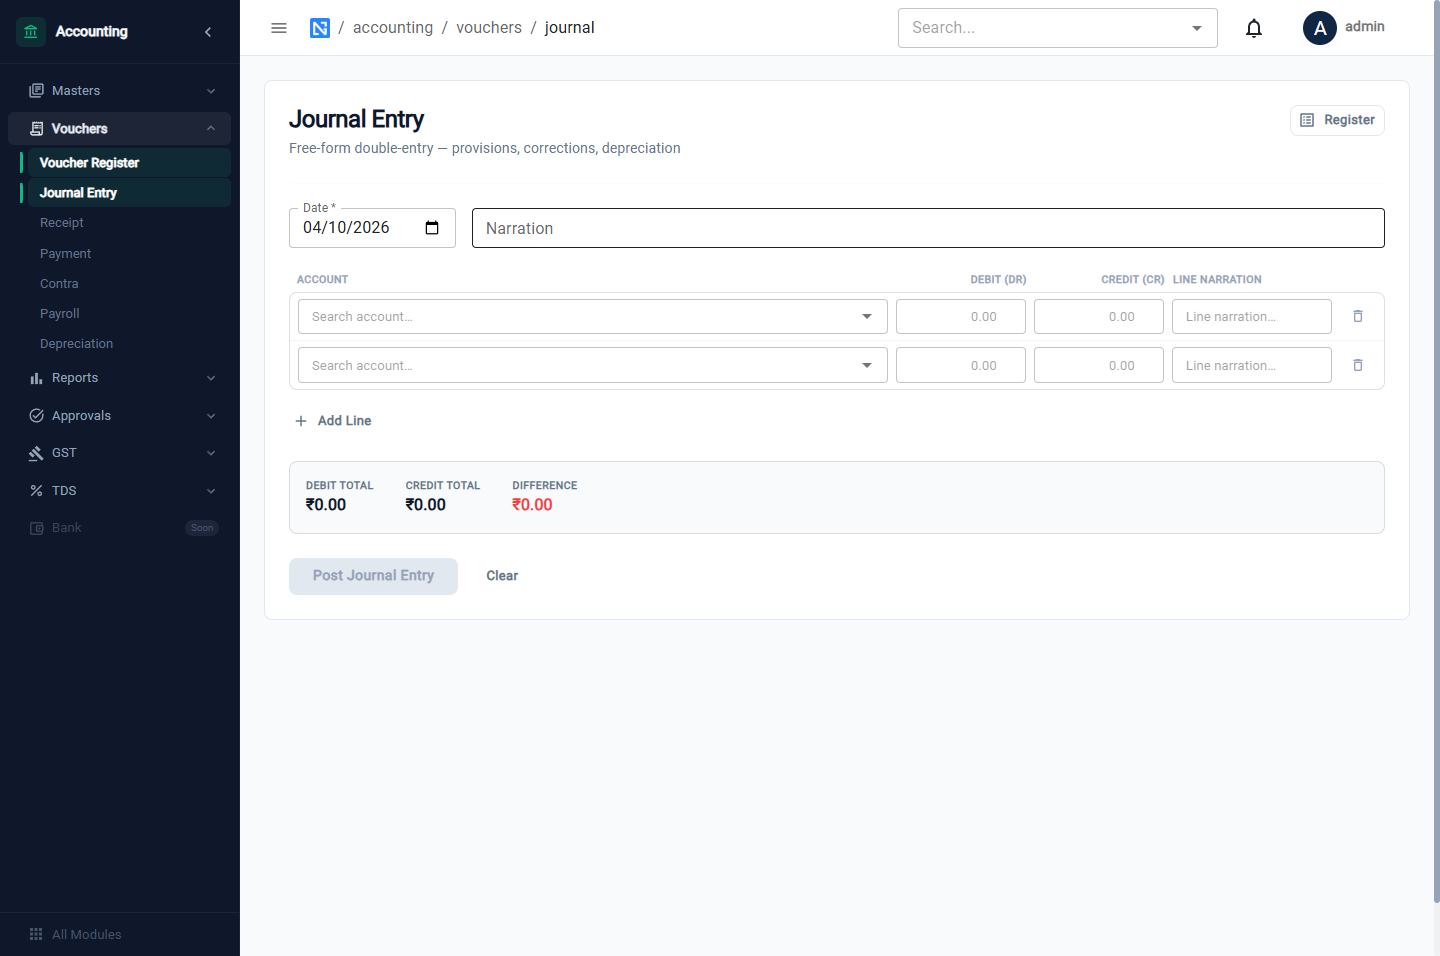Click the accounting breadcrumb link

point(393,28)
